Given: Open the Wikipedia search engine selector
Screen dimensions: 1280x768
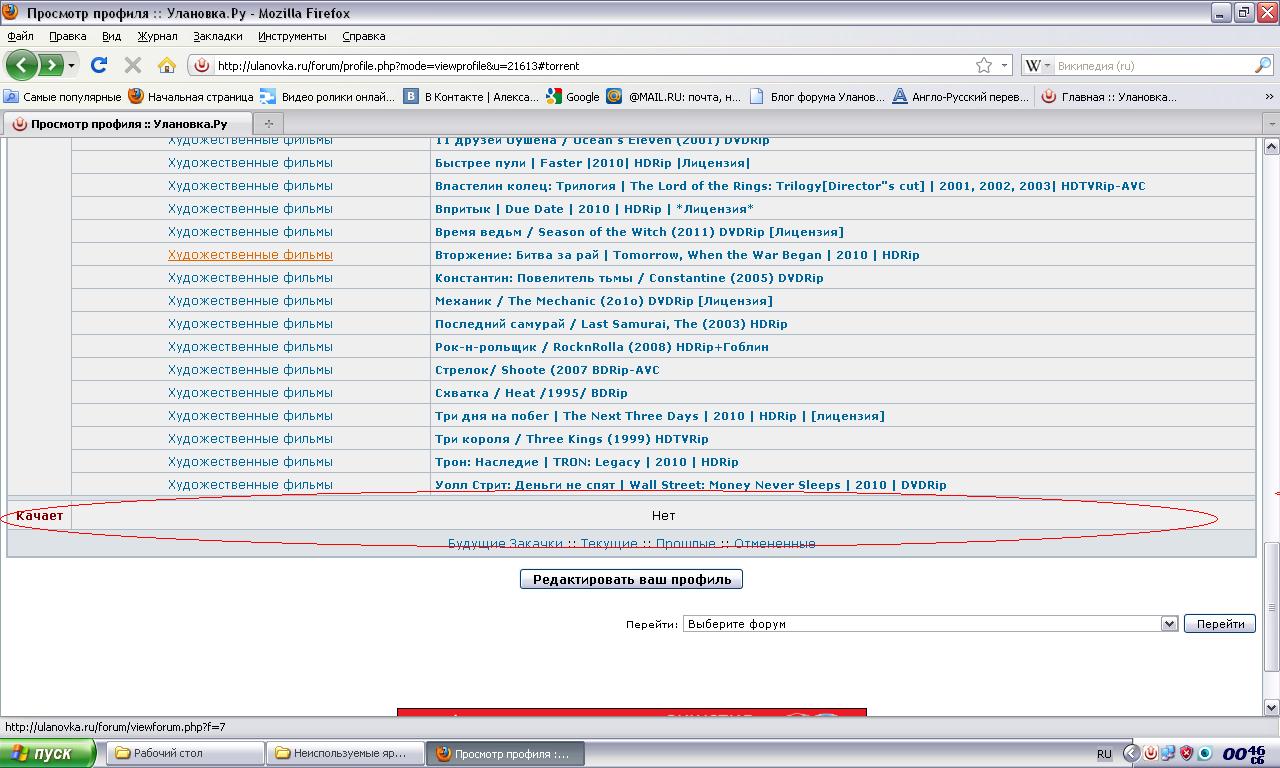Looking at the screenshot, I should coord(1036,65).
